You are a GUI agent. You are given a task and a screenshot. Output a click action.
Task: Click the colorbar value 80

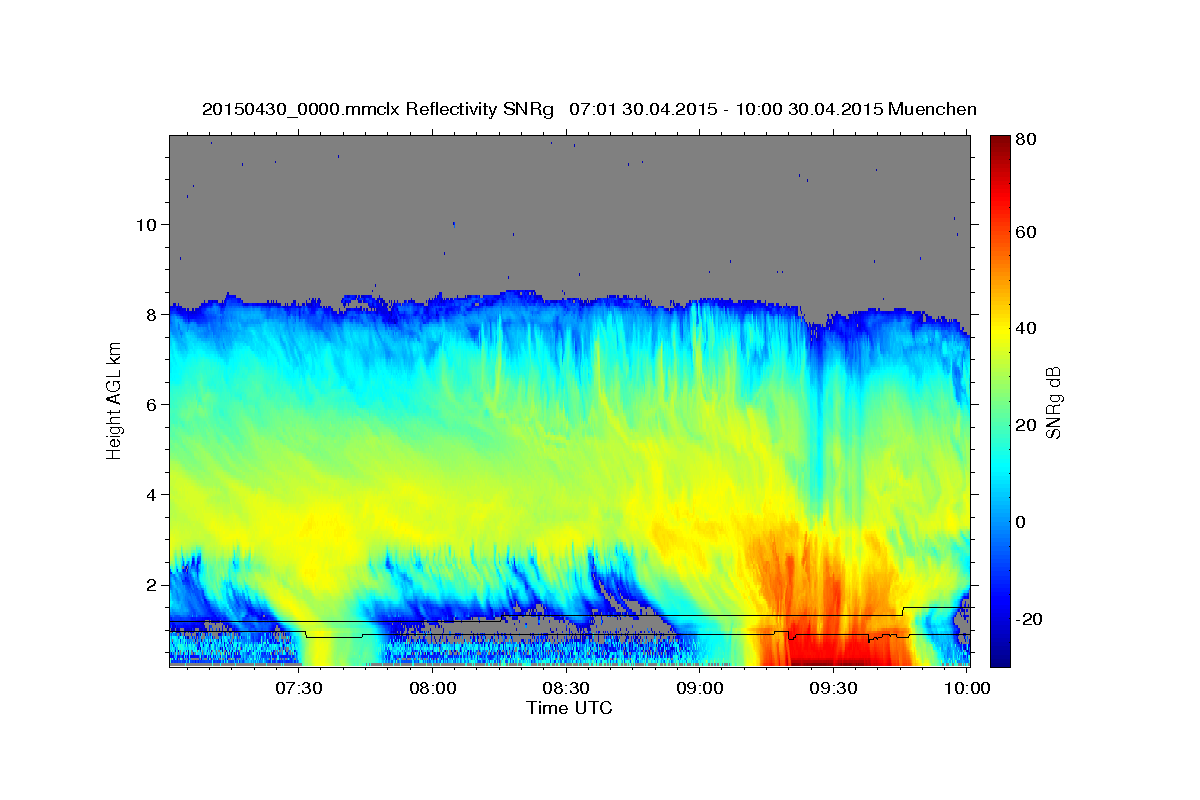pyautogui.click(x=1025, y=141)
